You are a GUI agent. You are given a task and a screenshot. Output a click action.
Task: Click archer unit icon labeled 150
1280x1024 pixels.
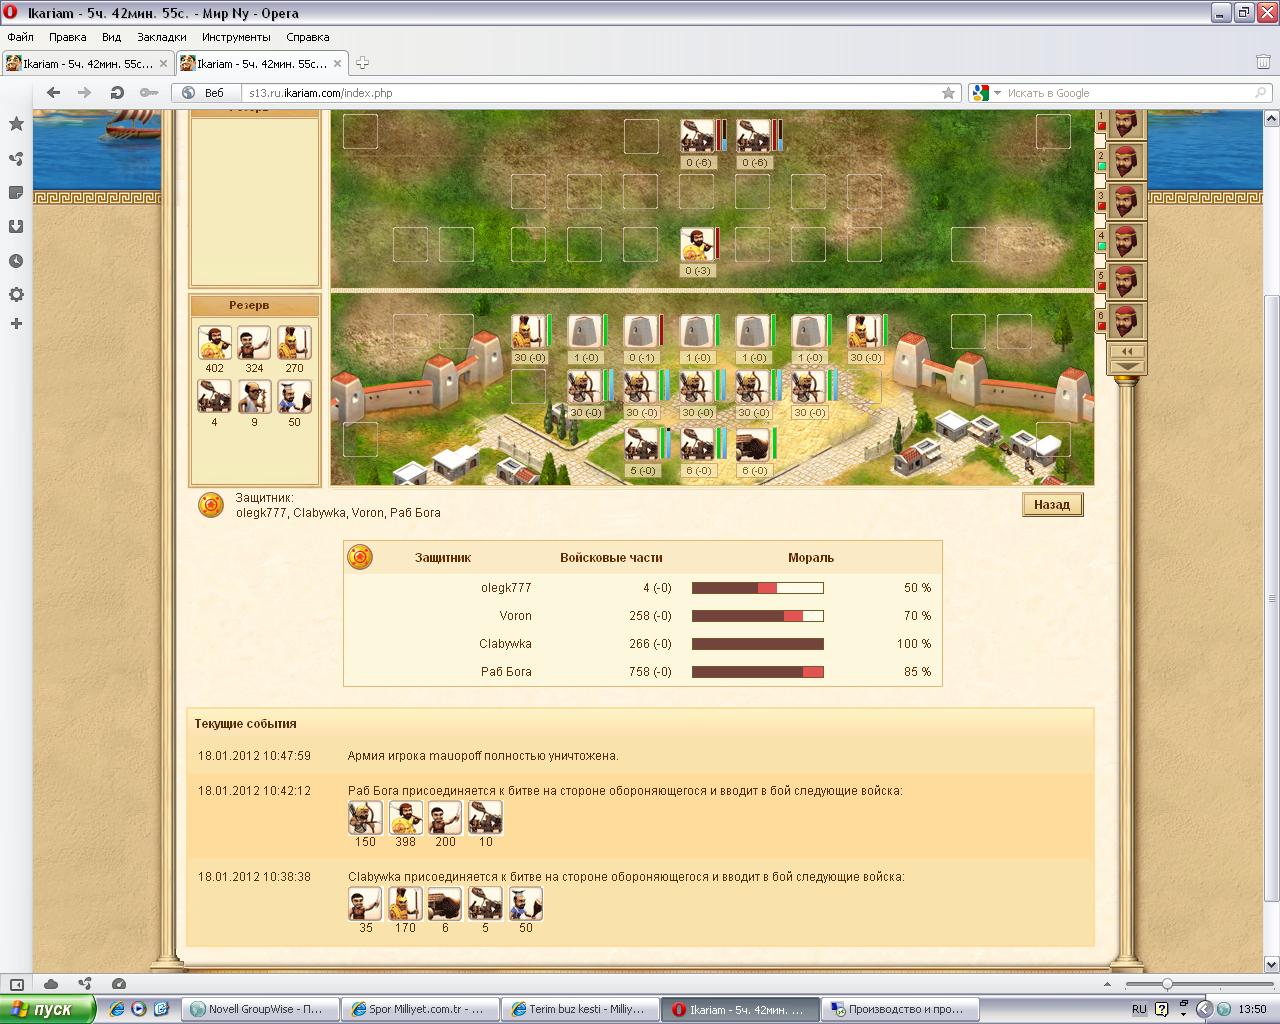tap(365, 817)
